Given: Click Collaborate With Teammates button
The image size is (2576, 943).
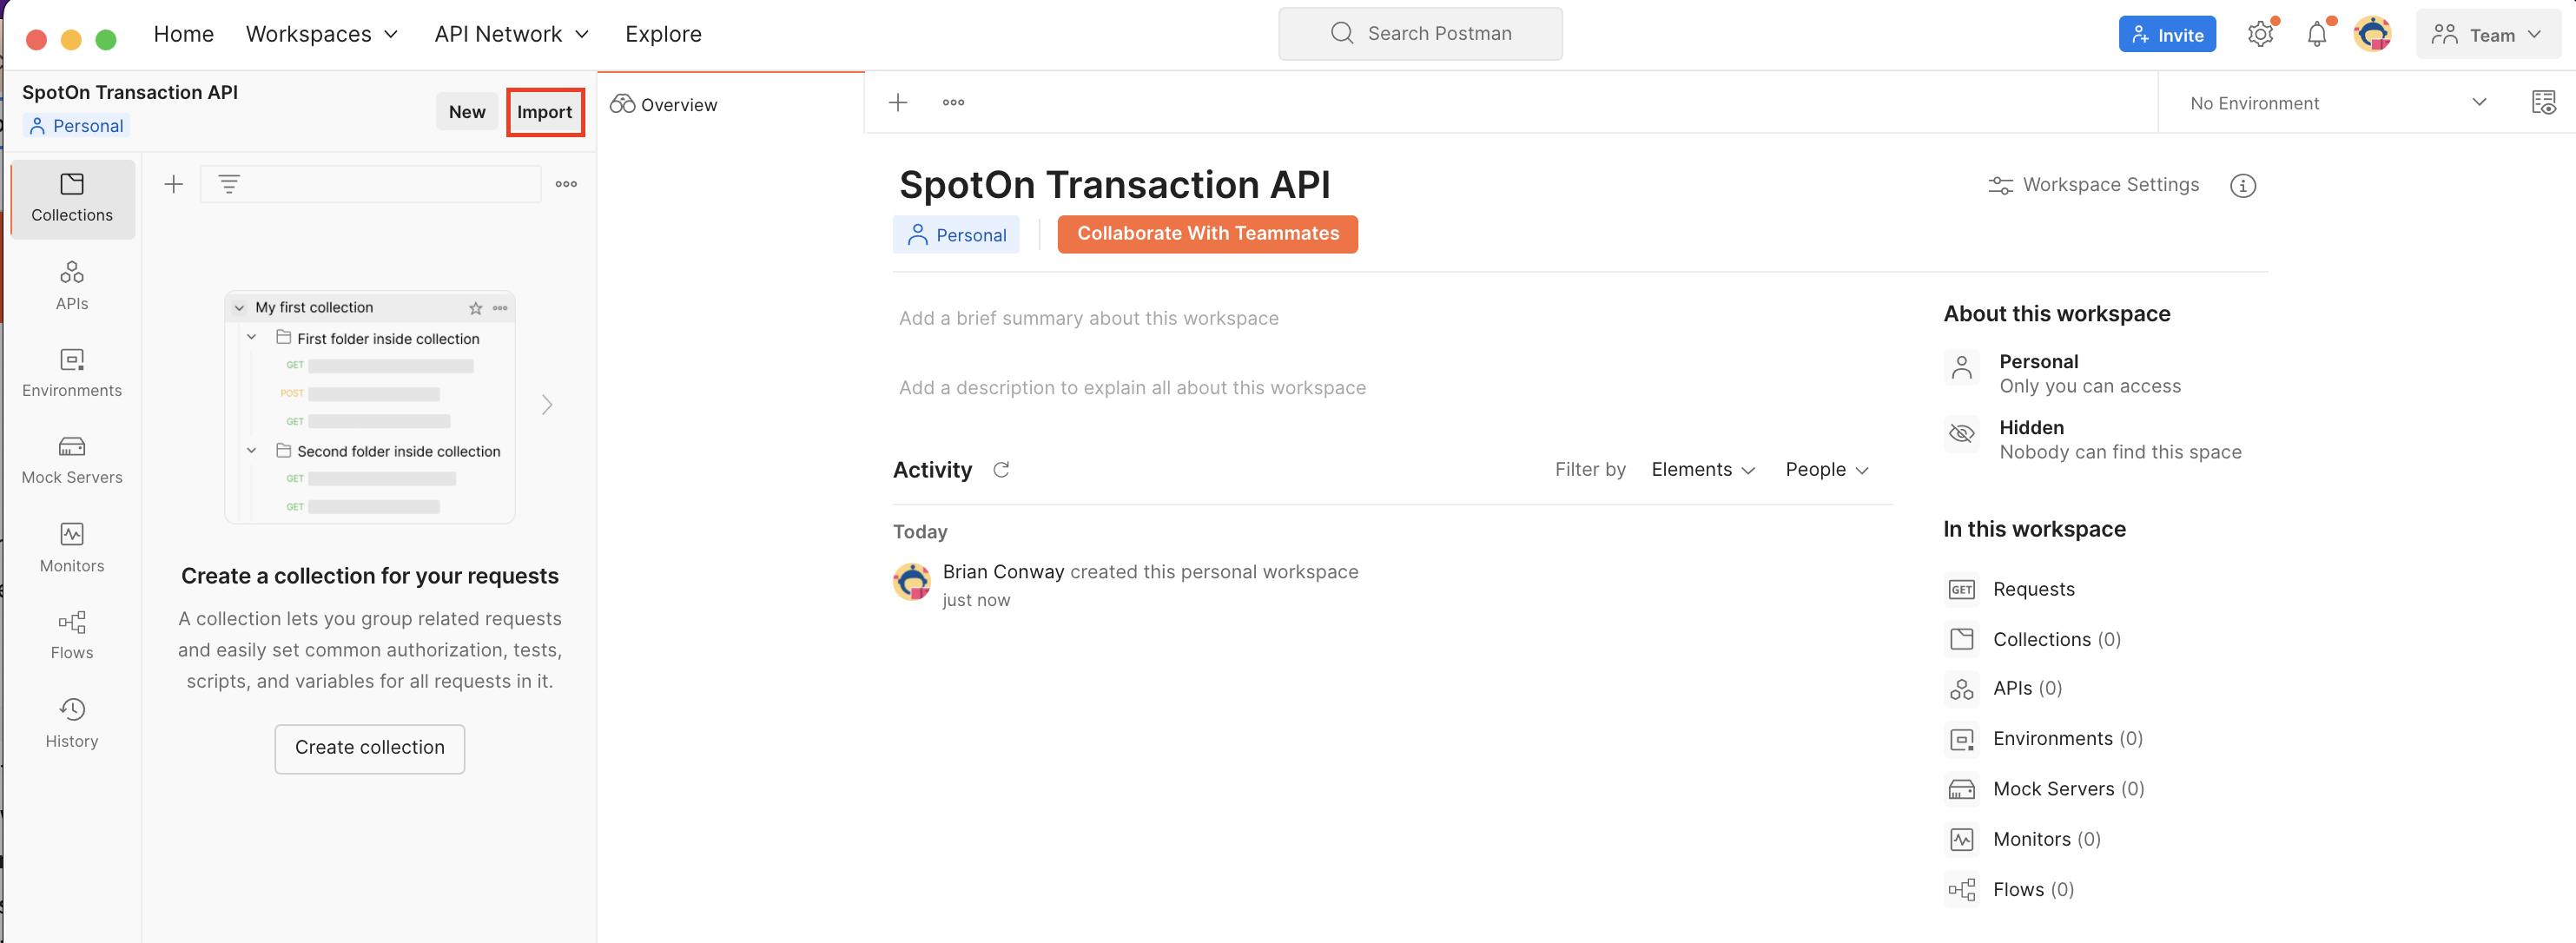Looking at the screenshot, I should (x=1207, y=232).
